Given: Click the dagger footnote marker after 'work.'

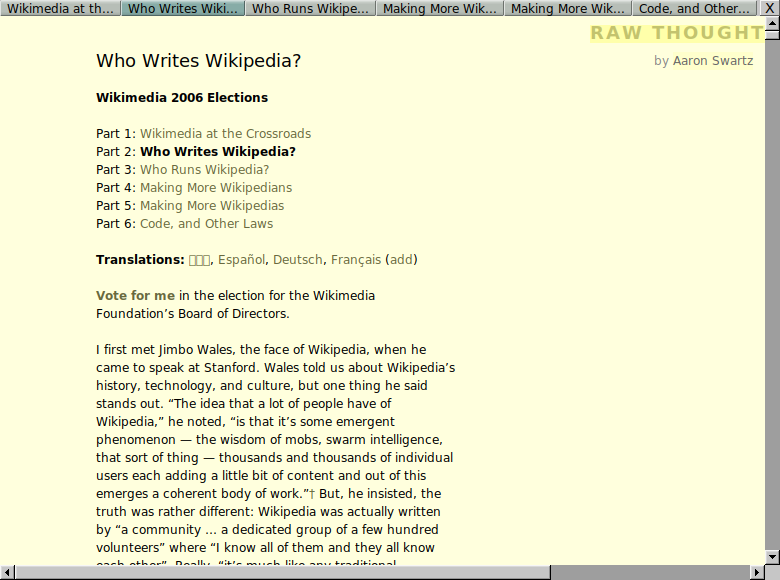Looking at the screenshot, I should tap(312, 494).
